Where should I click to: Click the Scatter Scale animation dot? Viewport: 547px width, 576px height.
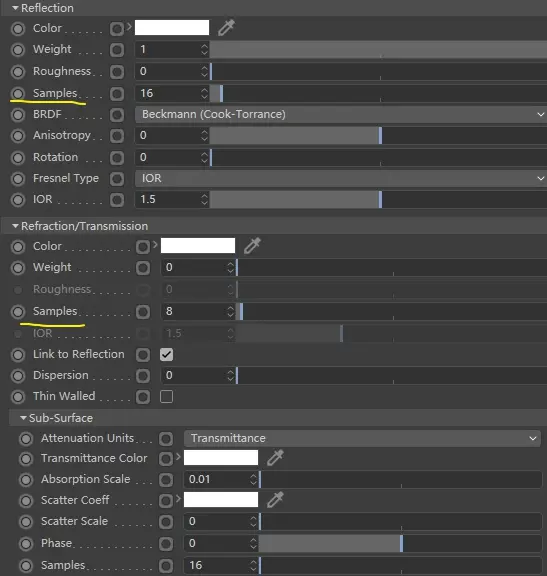[x=26, y=522]
